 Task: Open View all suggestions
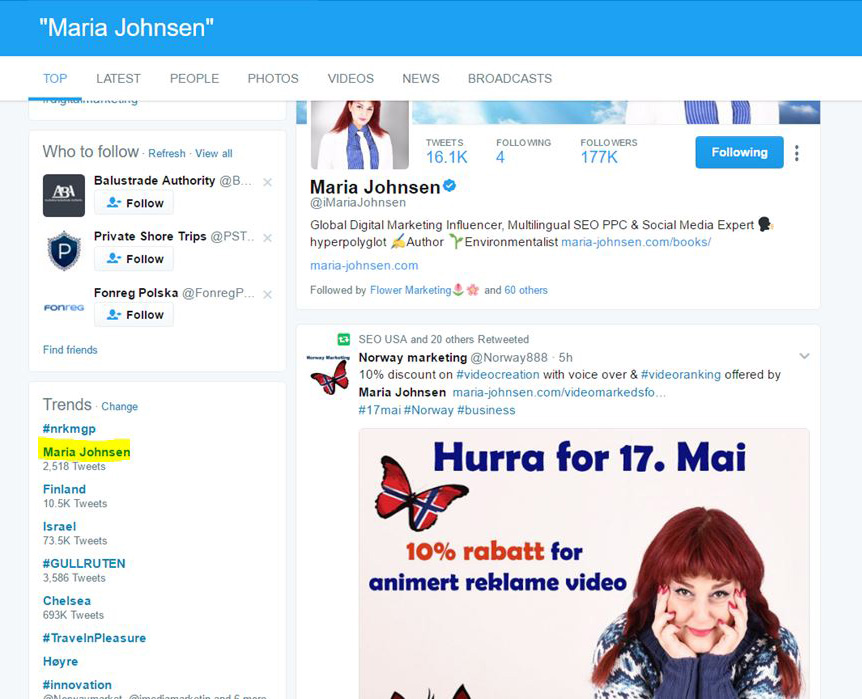[x=213, y=153]
